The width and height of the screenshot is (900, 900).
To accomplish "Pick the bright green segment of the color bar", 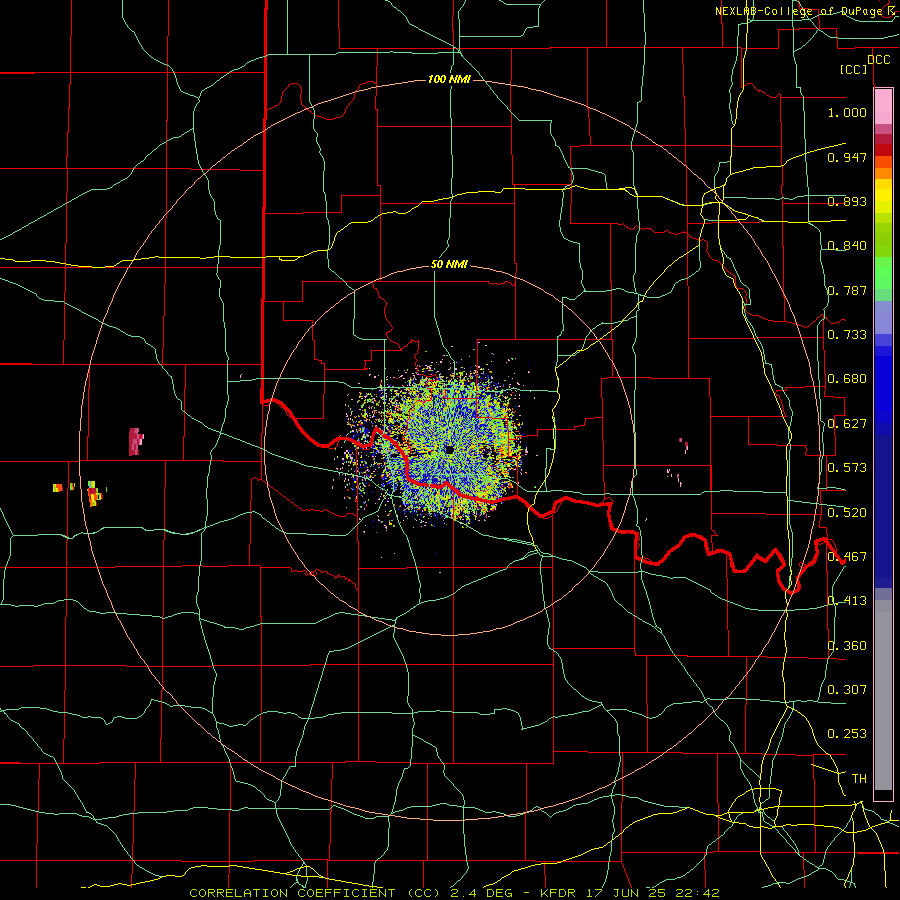I will coord(883,273).
